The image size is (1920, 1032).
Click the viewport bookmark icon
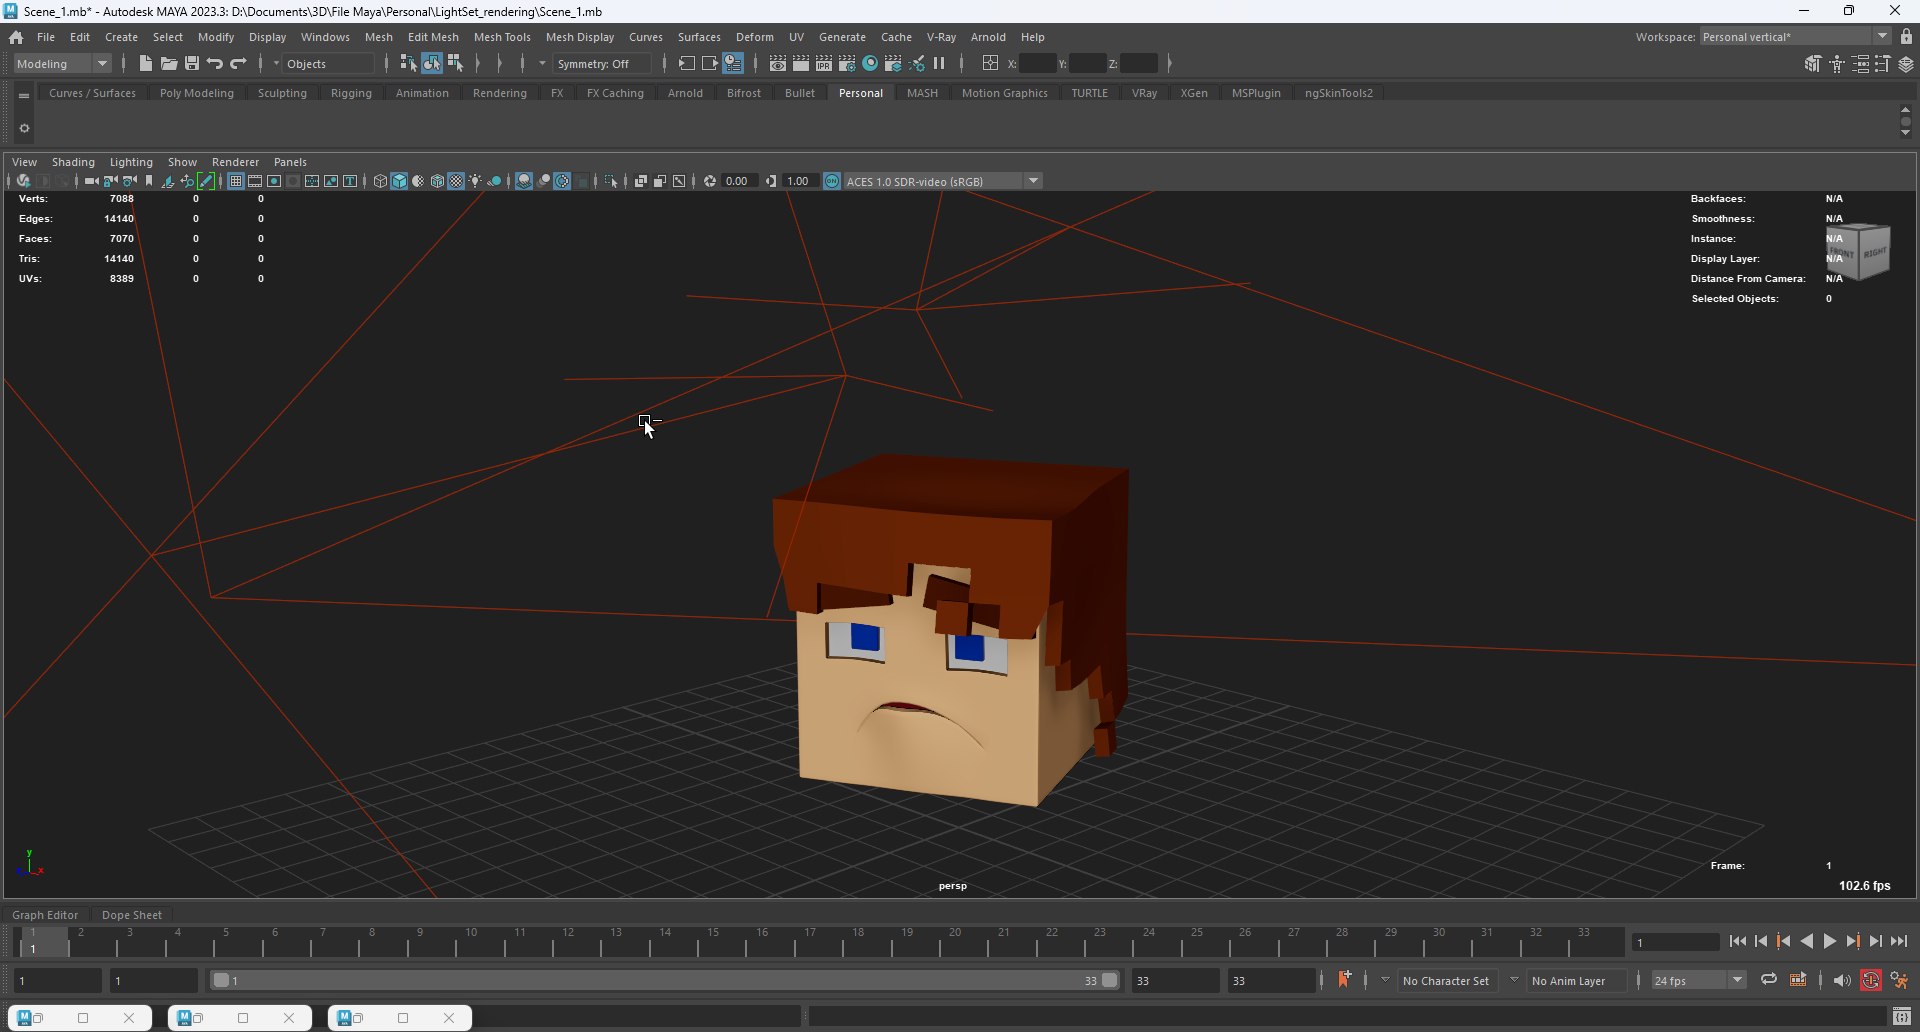[149, 181]
